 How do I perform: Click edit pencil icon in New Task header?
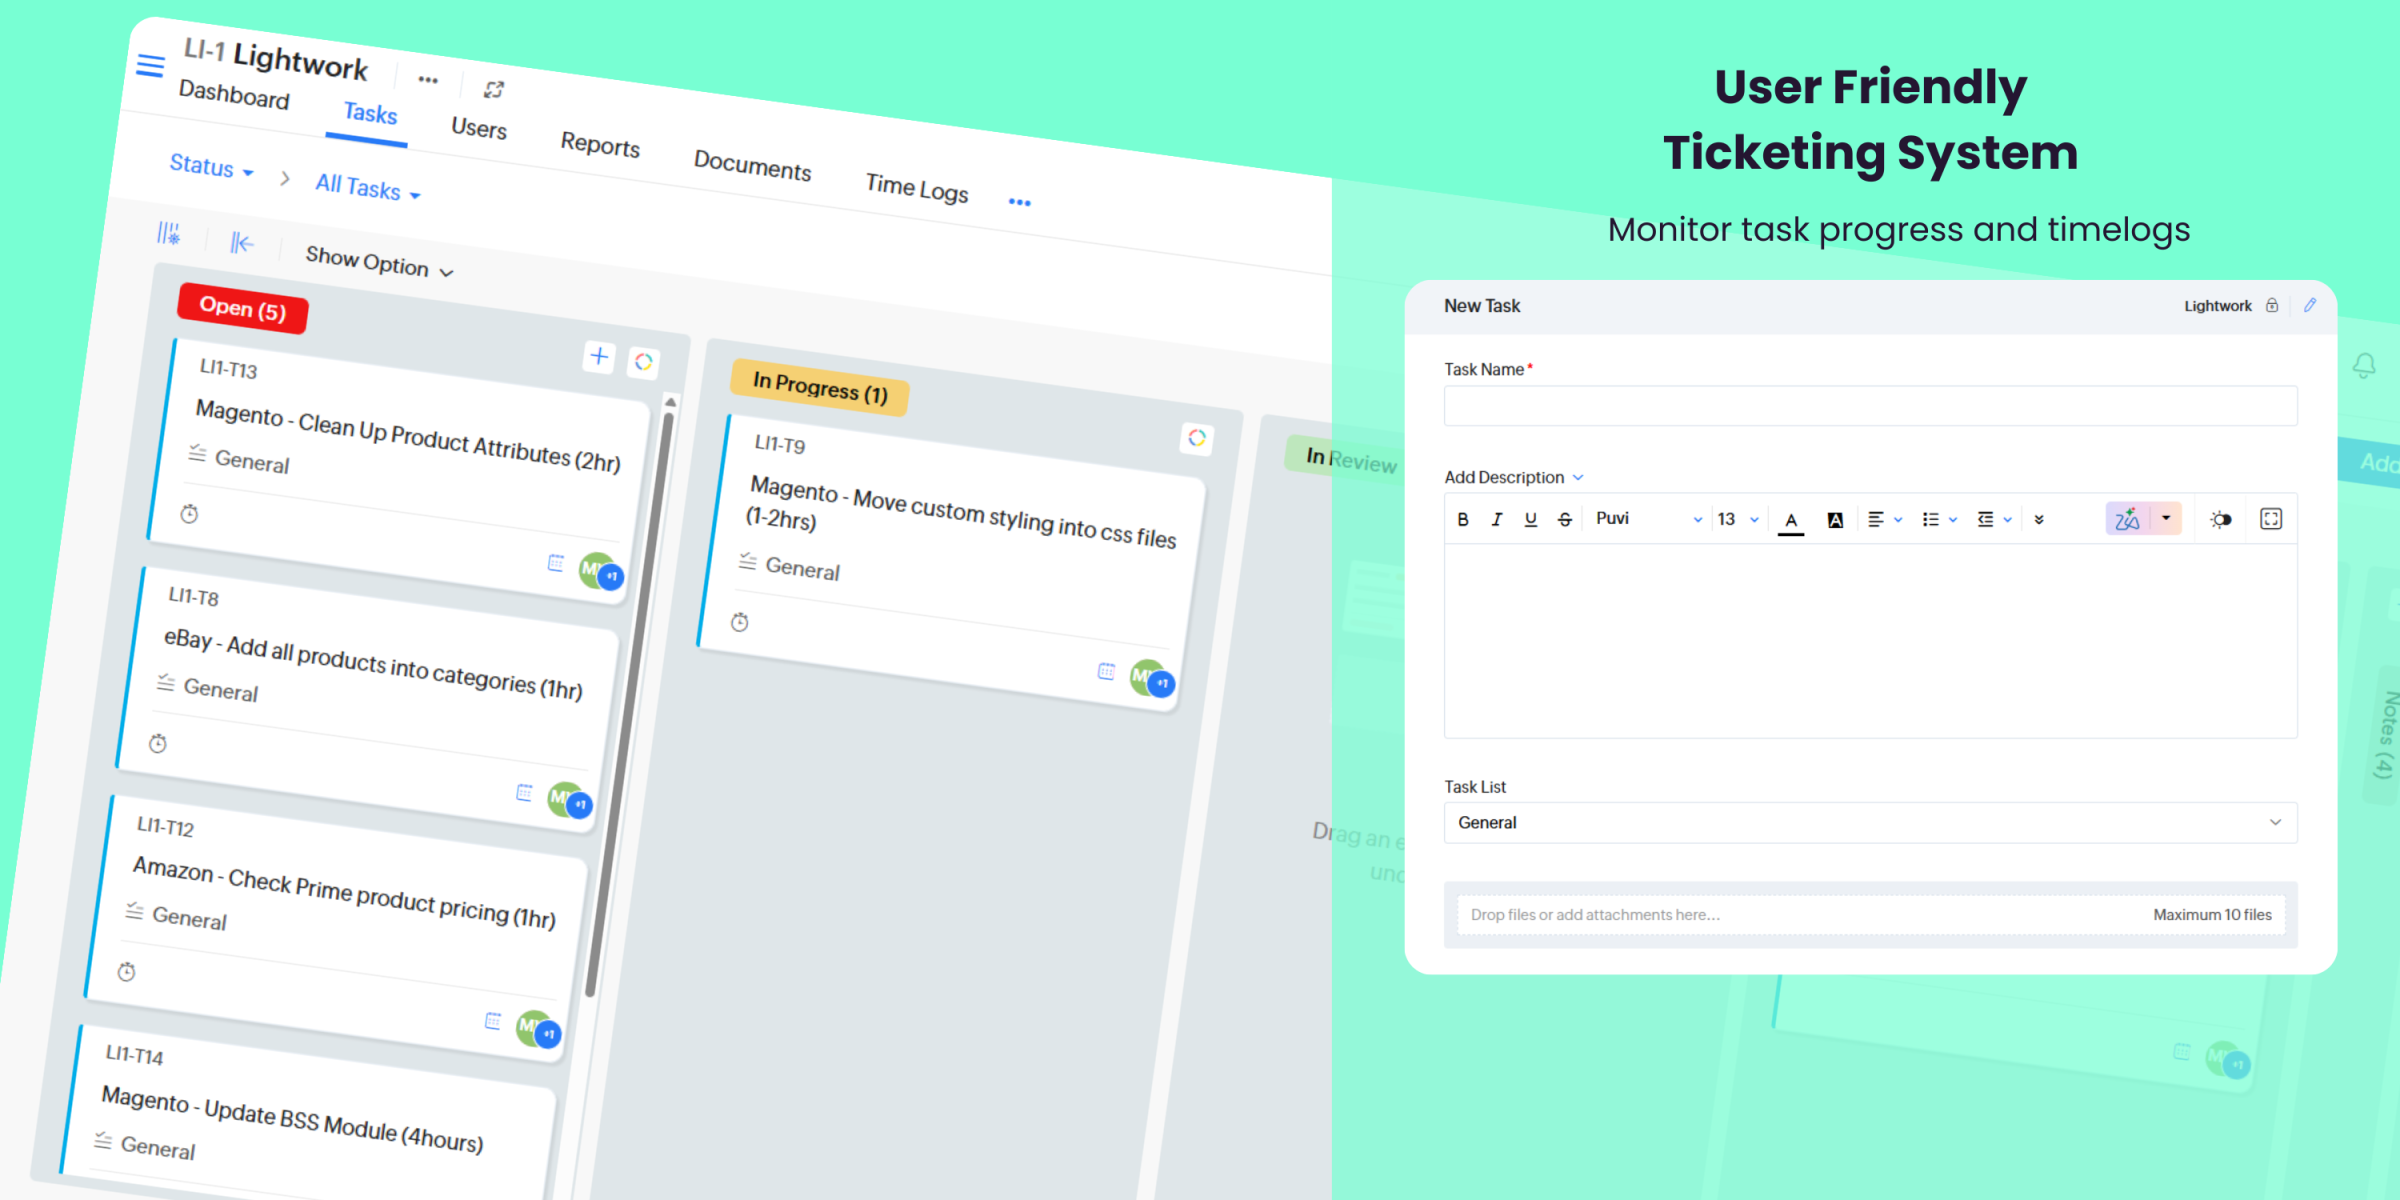pyautogui.click(x=2310, y=305)
